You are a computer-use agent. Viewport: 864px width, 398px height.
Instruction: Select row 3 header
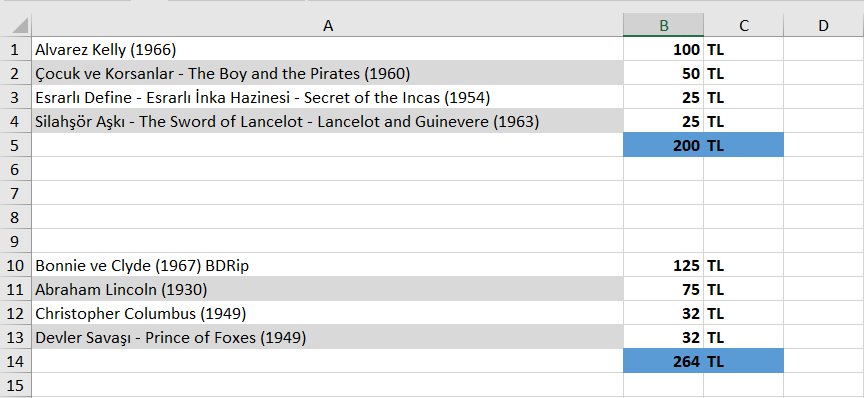coord(15,98)
